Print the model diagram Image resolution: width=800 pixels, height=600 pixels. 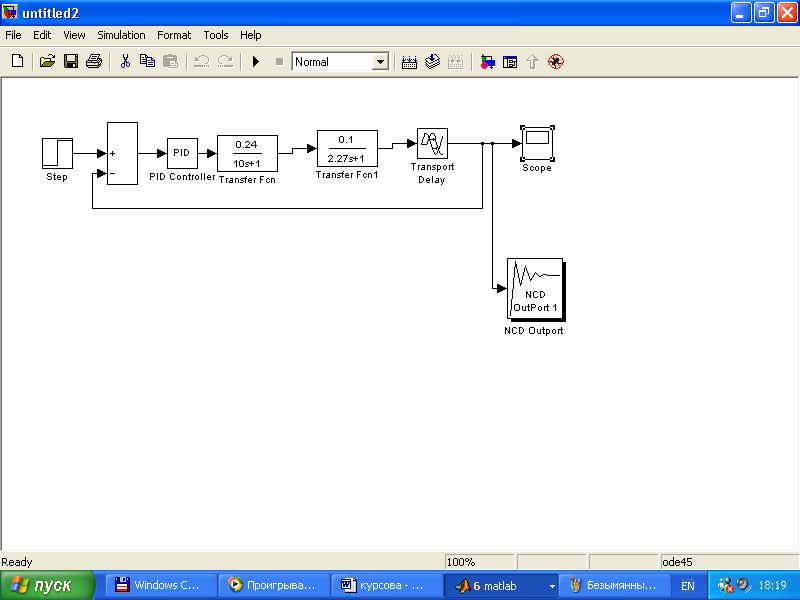[94, 62]
